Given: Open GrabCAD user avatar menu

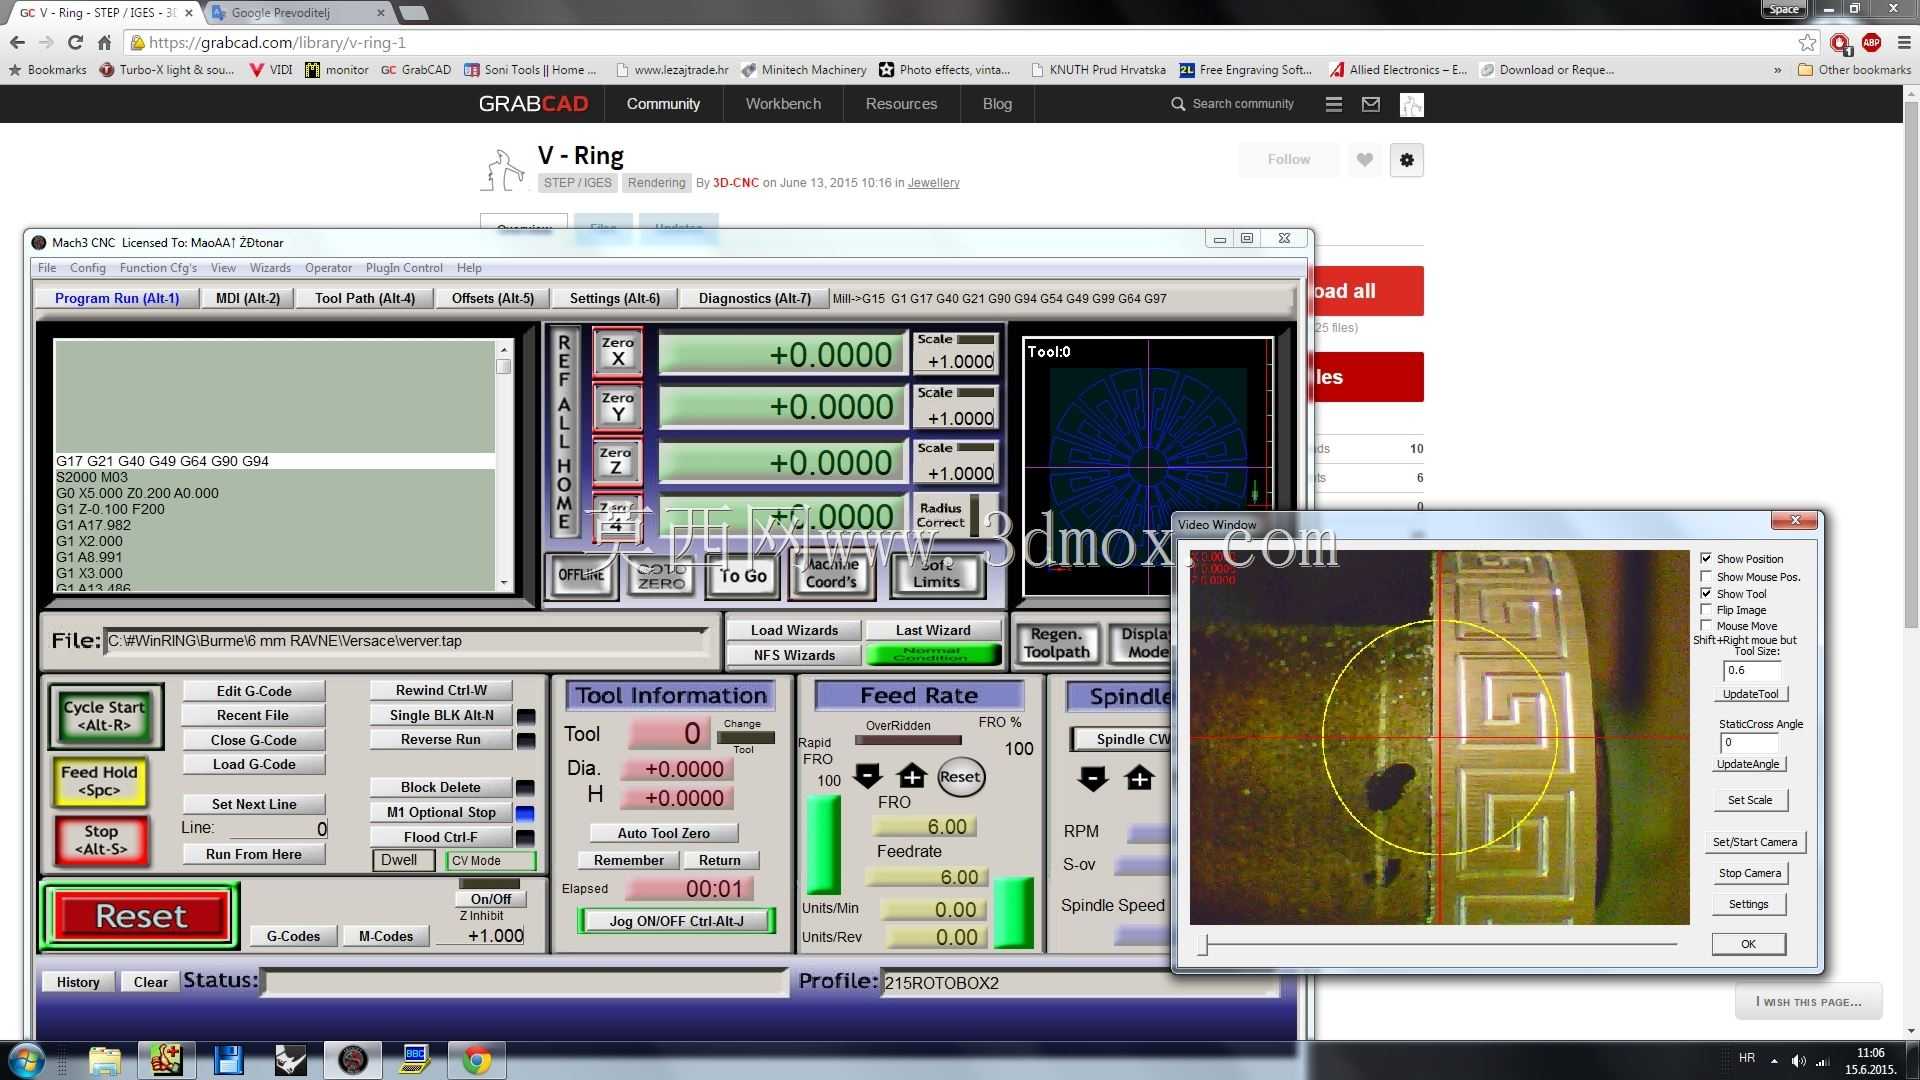Looking at the screenshot, I should 1412,104.
